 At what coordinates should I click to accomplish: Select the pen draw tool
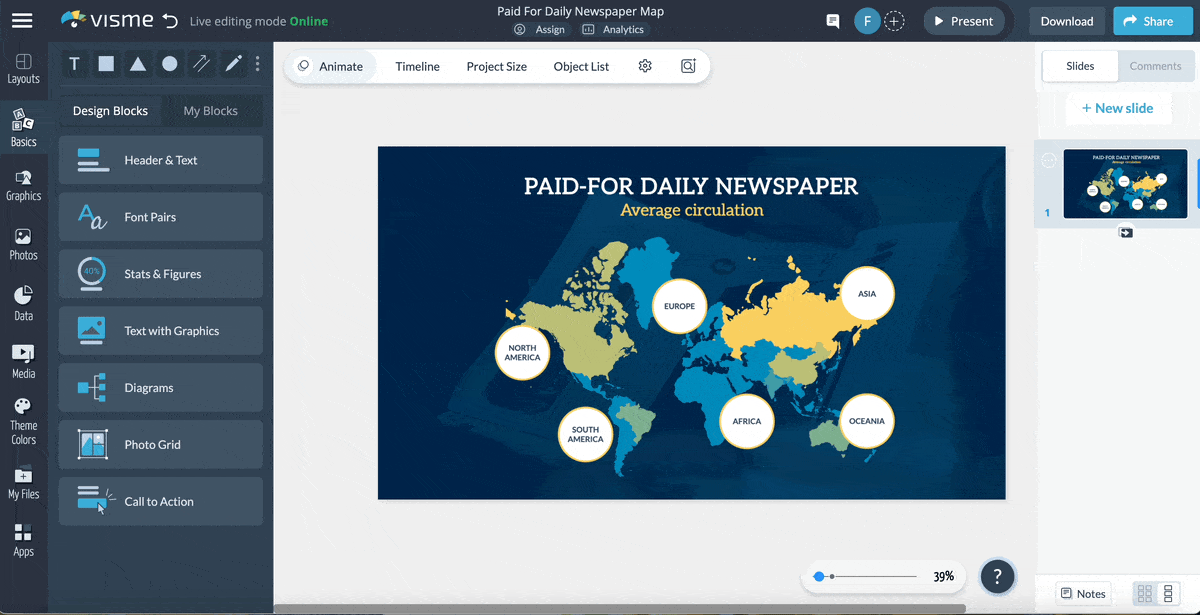point(233,64)
